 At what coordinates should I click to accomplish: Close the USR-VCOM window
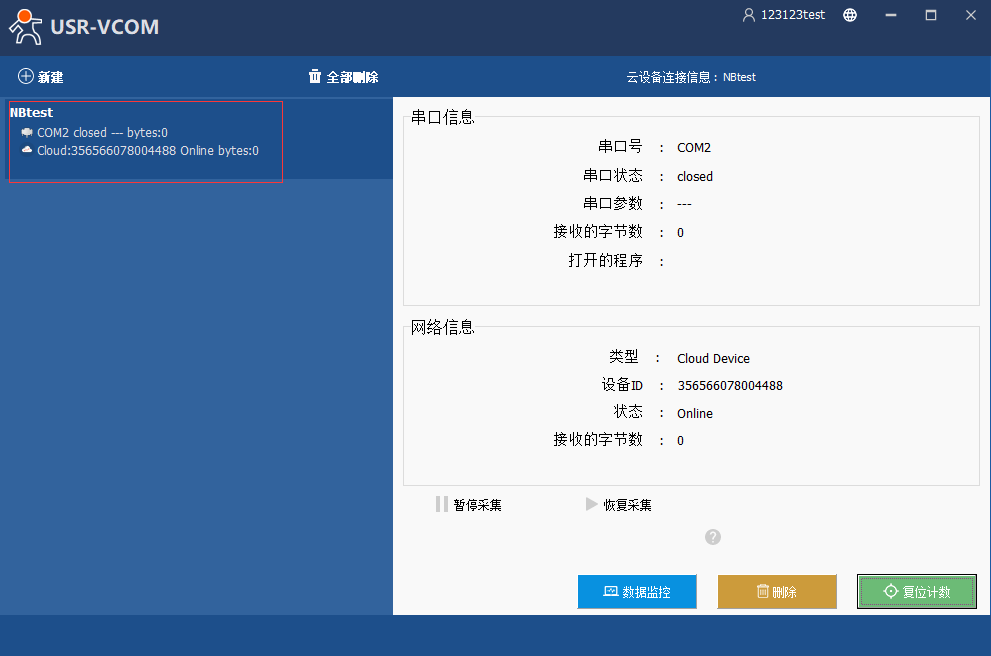[971, 15]
